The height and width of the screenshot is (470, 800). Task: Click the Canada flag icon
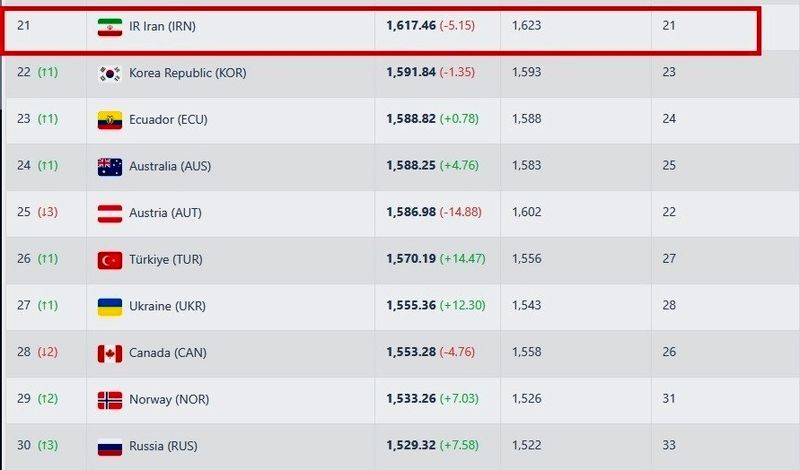[x=110, y=353]
